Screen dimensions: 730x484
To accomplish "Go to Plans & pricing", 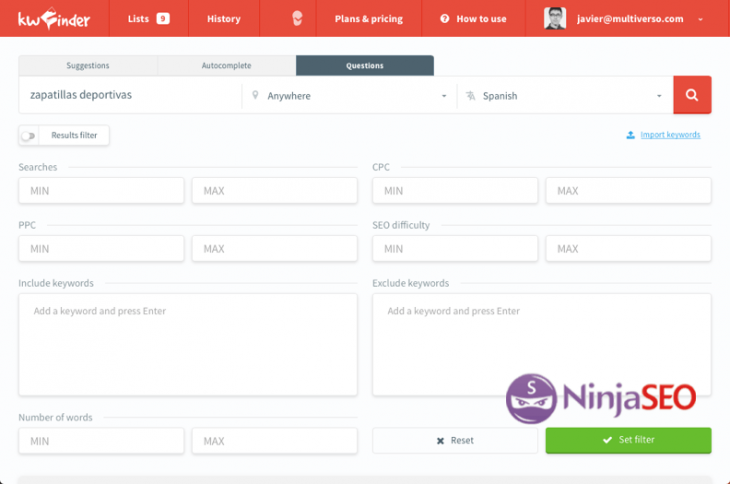I will coord(369,19).
